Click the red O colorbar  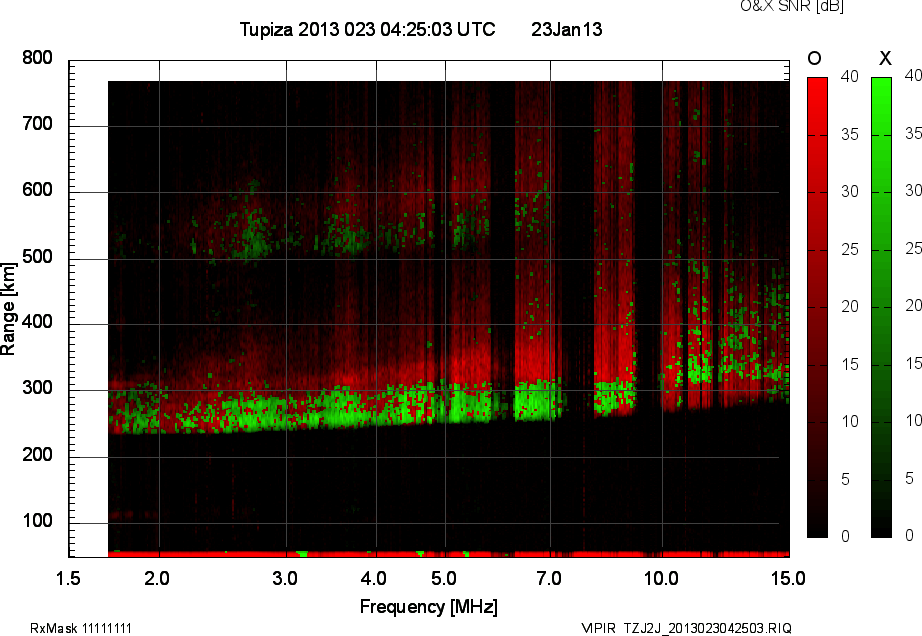click(x=817, y=306)
